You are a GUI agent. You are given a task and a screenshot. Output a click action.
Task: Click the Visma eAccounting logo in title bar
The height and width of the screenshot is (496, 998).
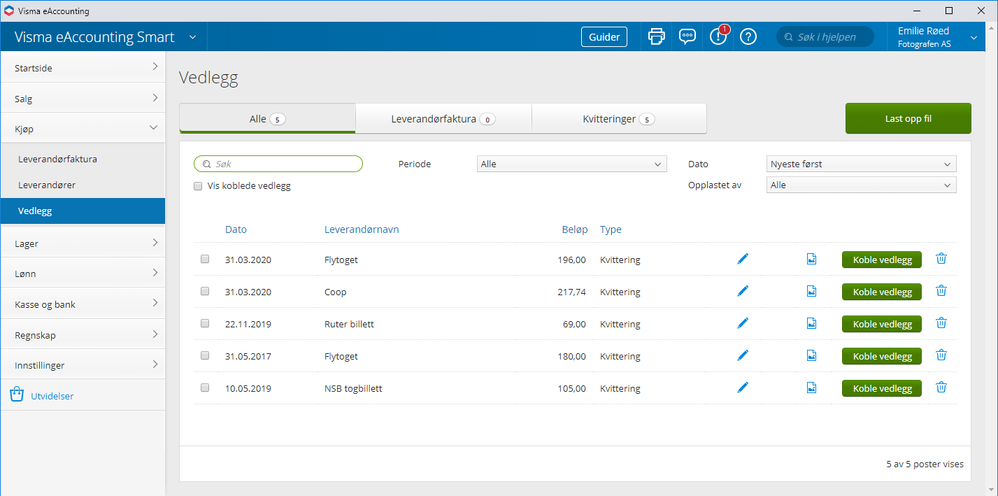(8, 11)
